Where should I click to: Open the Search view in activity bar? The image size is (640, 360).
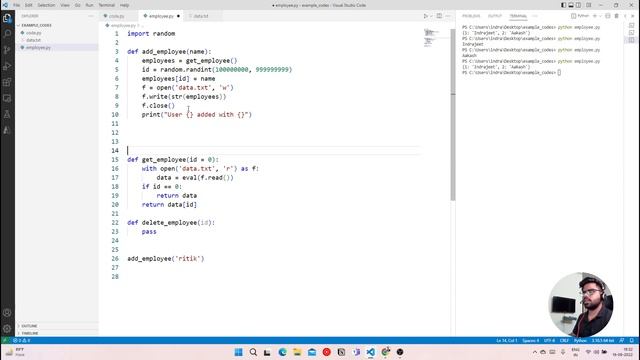[7, 34]
